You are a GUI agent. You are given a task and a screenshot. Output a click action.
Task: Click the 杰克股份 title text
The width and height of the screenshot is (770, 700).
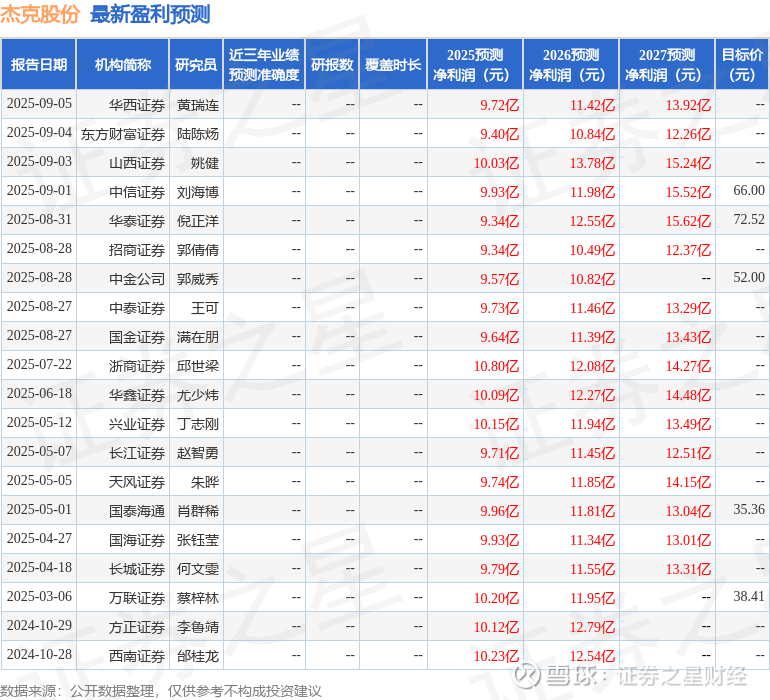coord(40,14)
